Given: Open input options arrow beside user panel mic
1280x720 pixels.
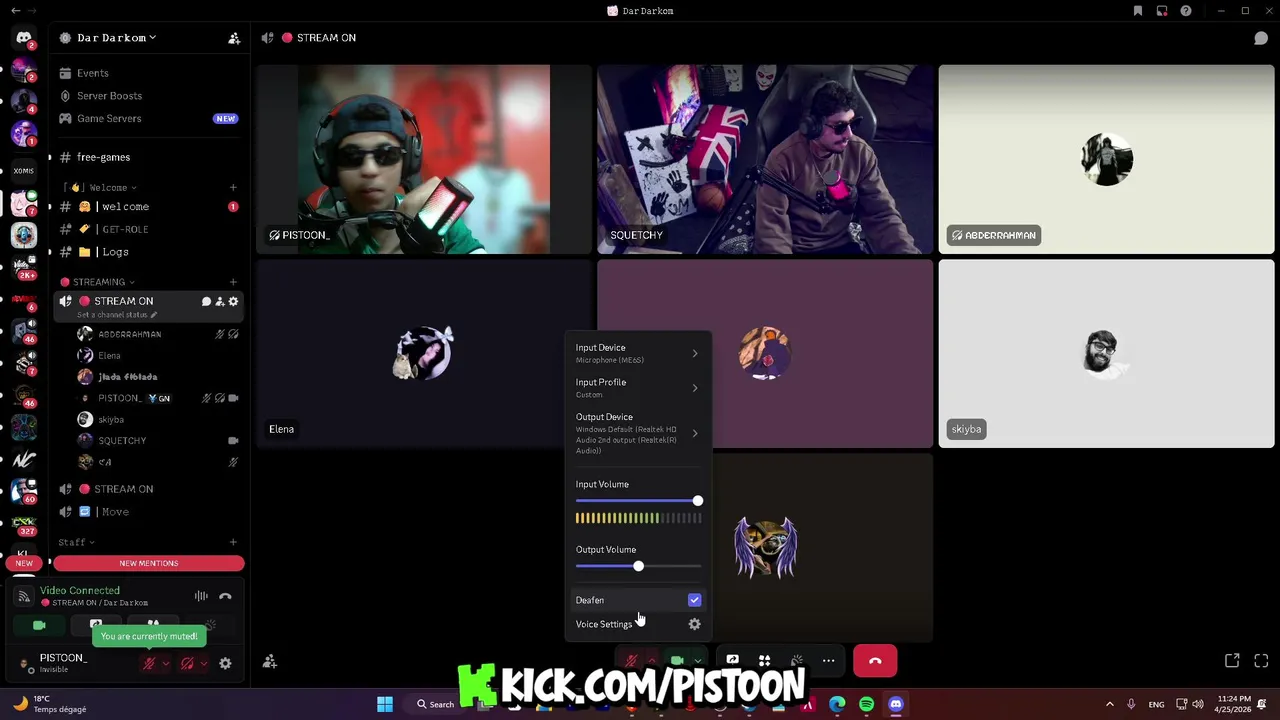Looking at the screenshot, I should [x=166, y=663].
